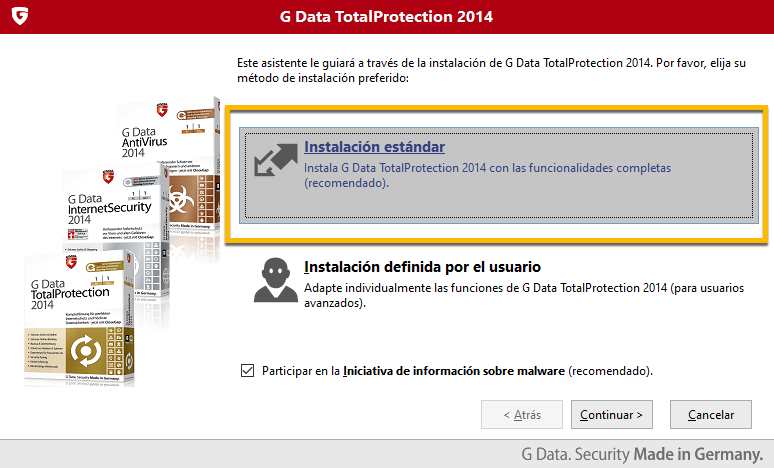Click the standard installation description text
The width and height of the screenshot is (774, 468).
point(487,175)
